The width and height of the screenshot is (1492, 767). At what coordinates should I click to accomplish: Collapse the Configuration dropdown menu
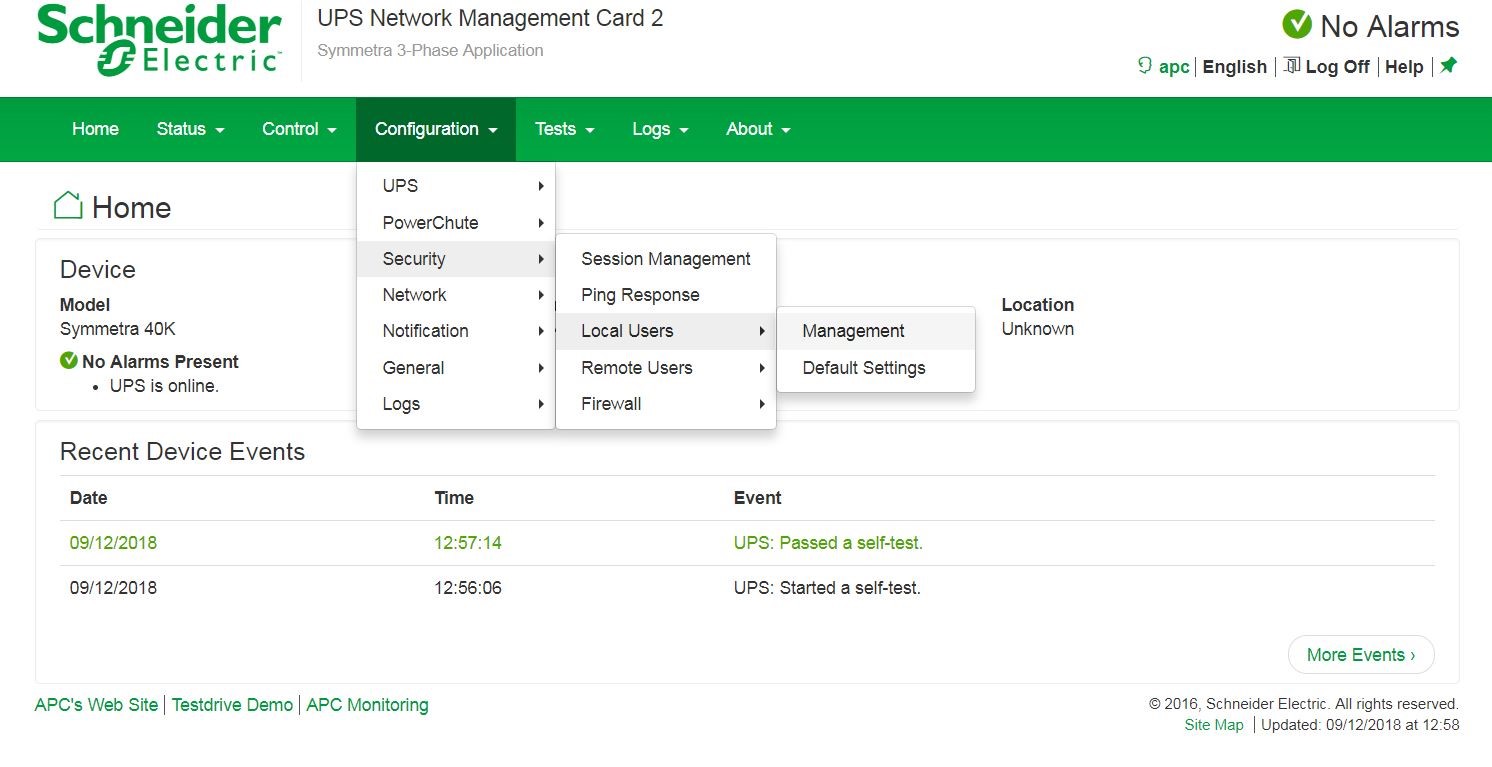coord(436,129)
